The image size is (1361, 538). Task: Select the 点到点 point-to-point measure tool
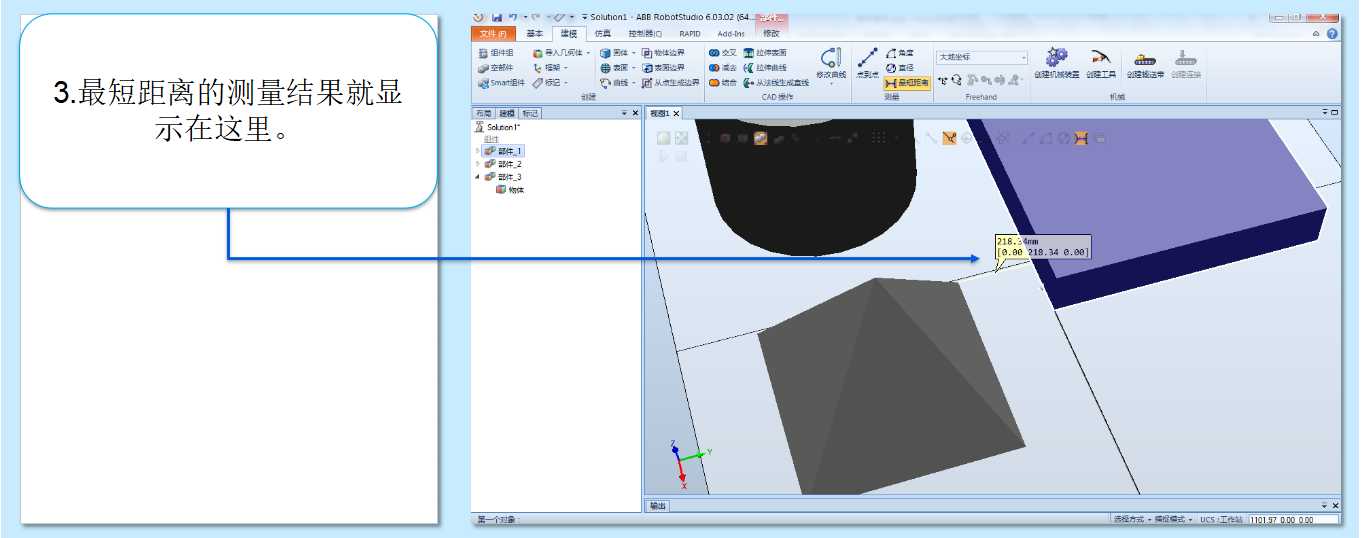(x=867, y=64)
